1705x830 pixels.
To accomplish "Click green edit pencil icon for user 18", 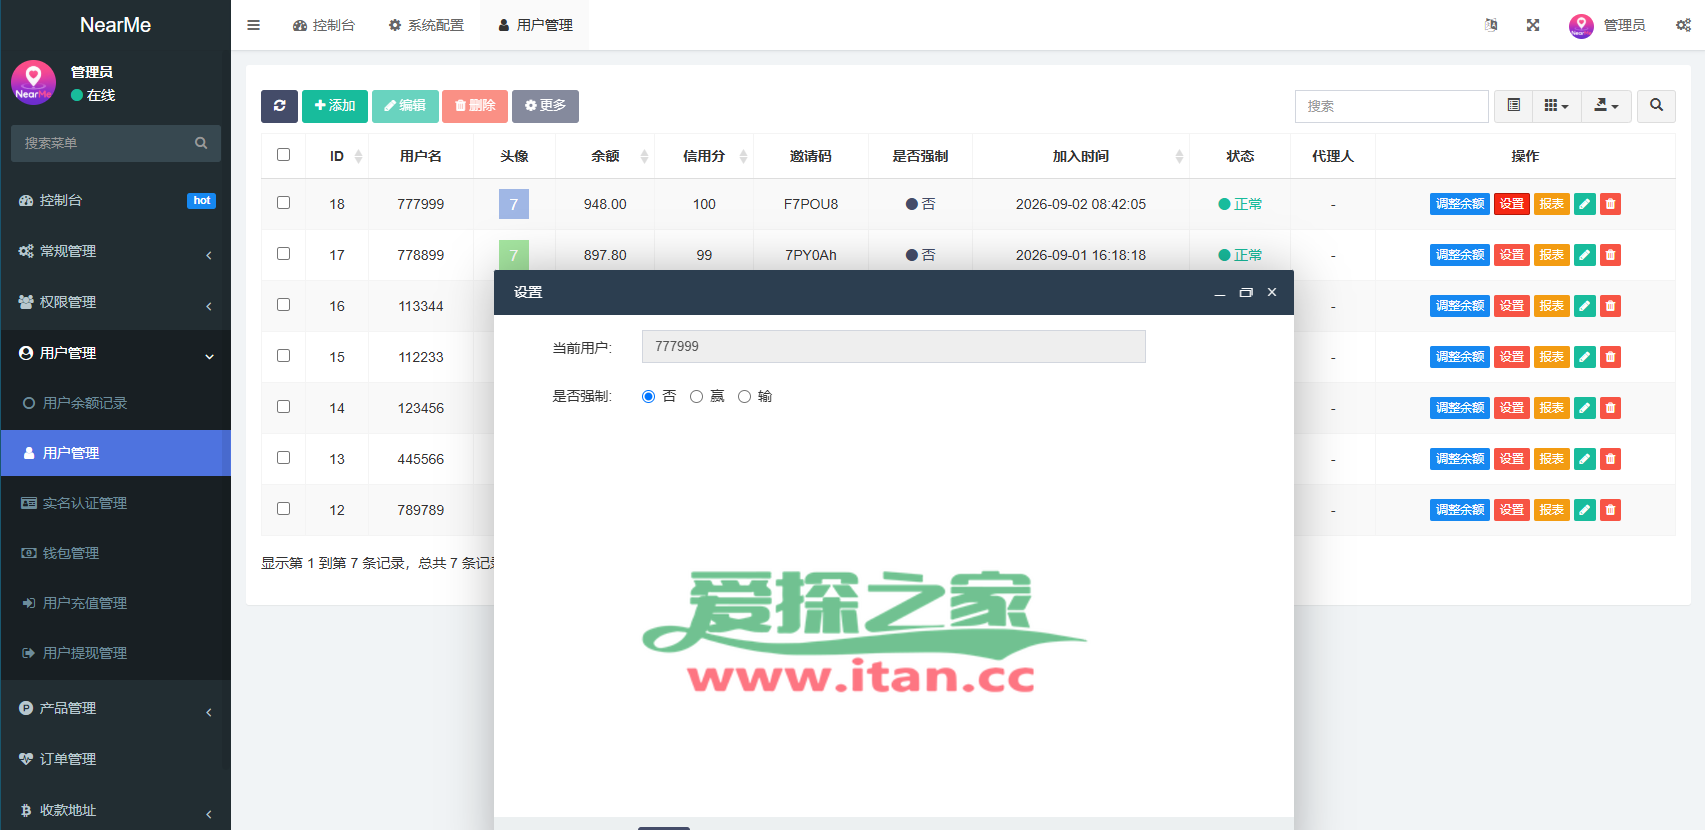I will pyautogui.click(x=1585, y=204).
